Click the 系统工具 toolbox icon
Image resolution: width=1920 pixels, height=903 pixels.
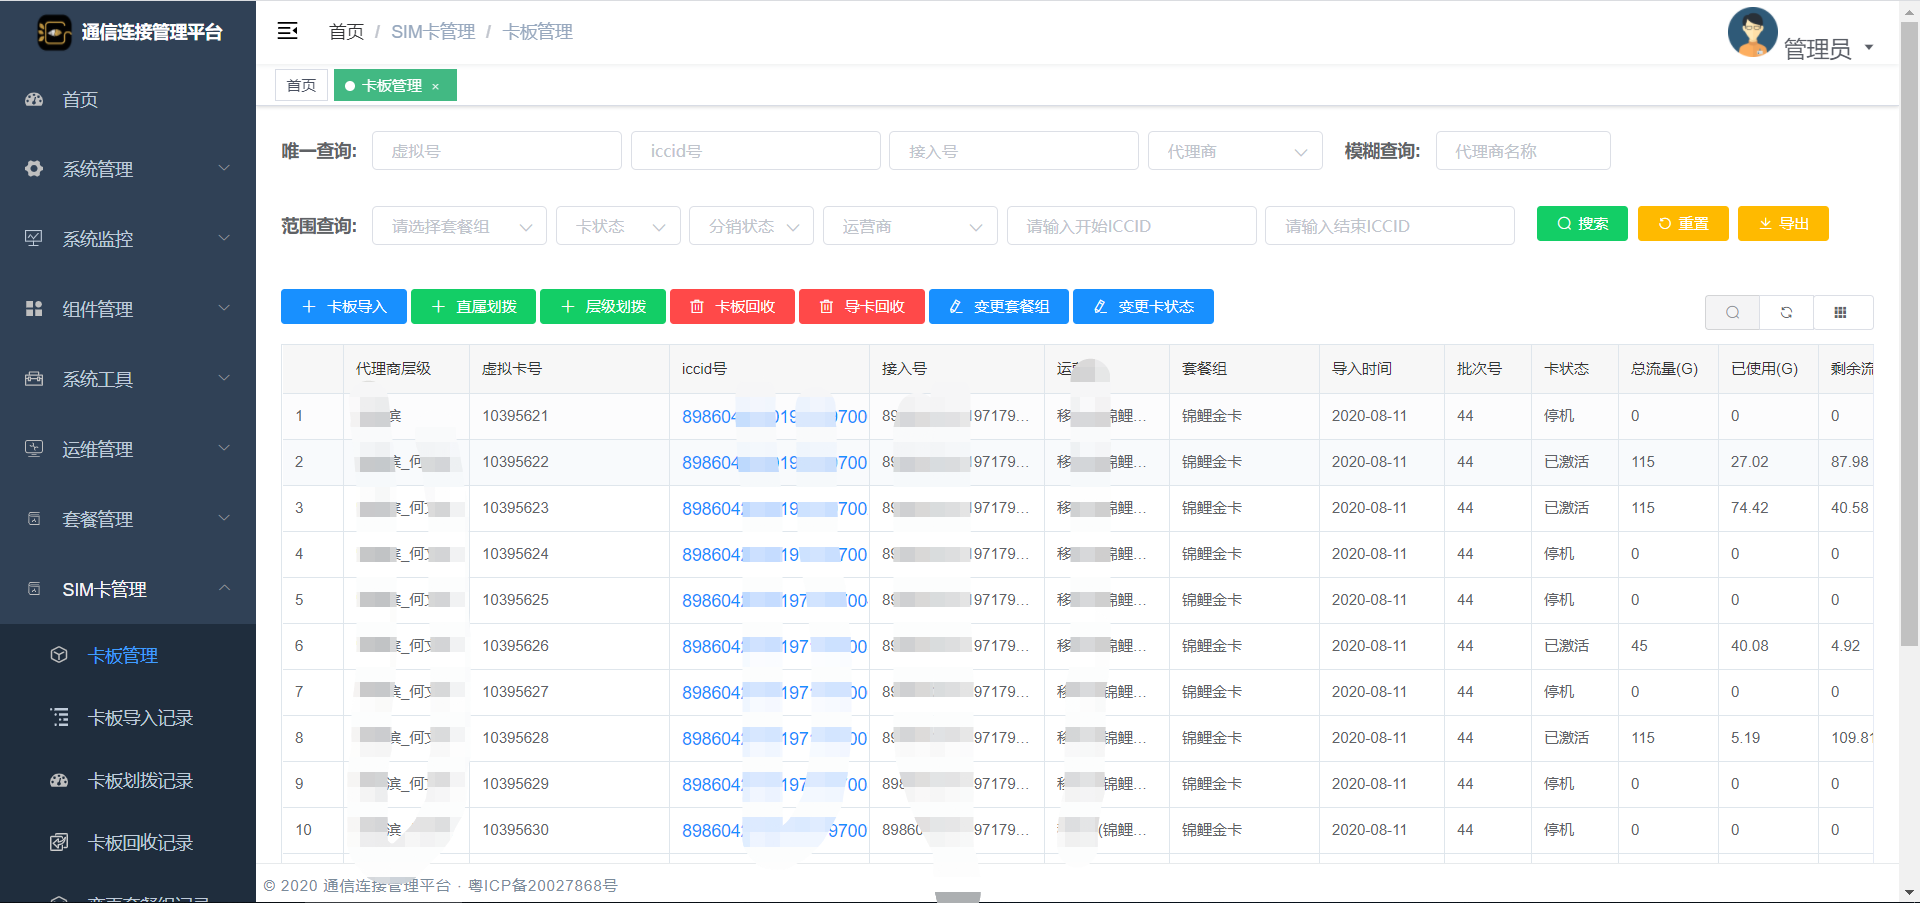34,379
